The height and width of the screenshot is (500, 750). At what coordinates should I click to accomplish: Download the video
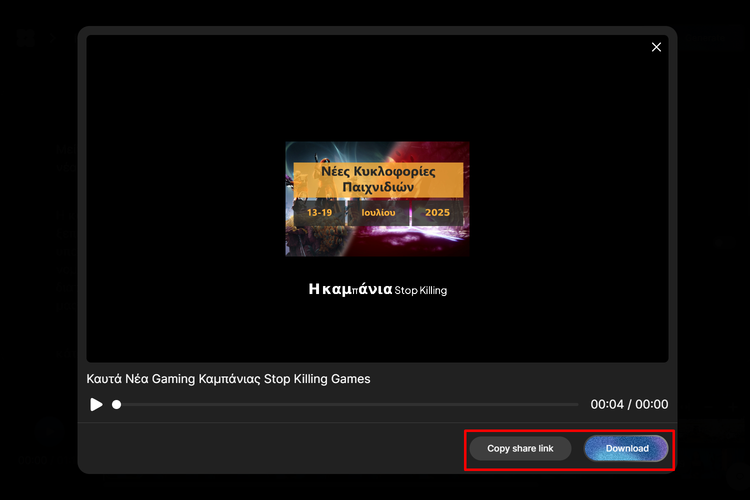point(626,448)
